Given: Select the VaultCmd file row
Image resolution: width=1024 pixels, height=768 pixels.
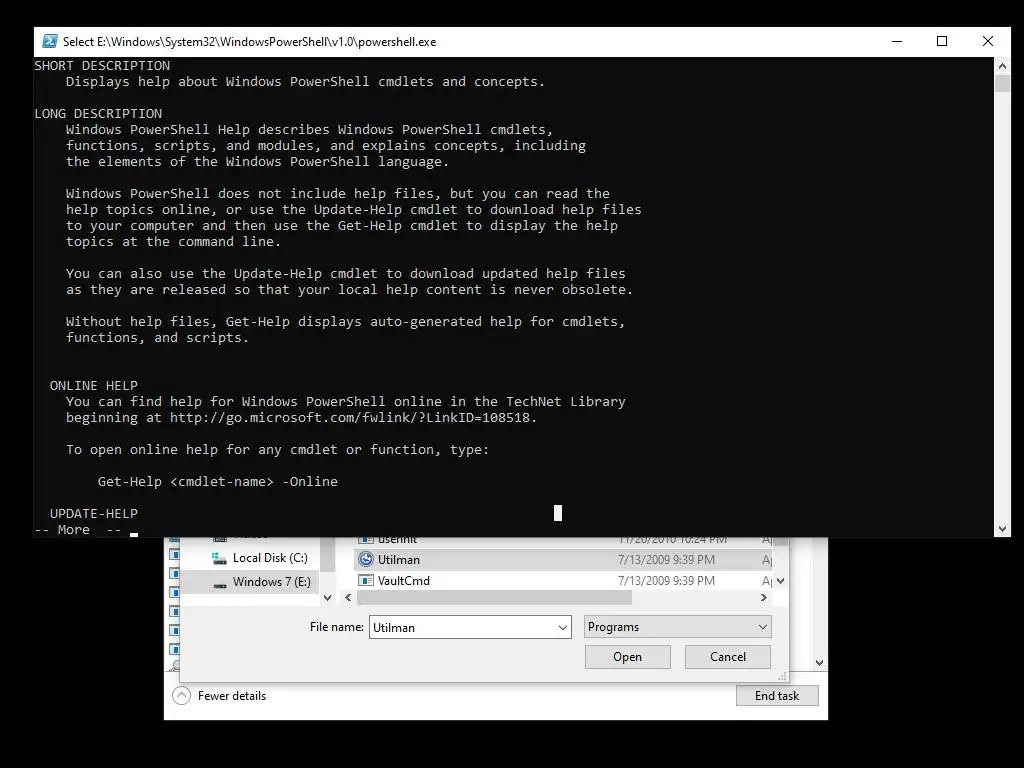Looking at the screenshot, I should coord(564,581).
